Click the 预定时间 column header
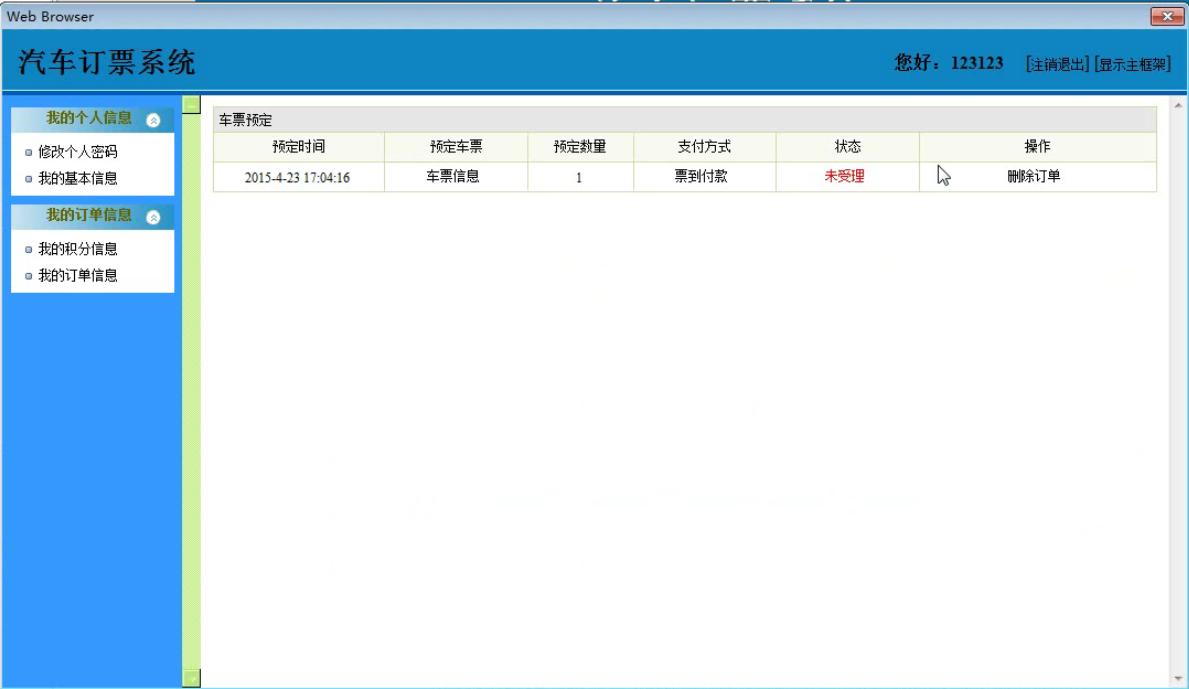The height and width of the screenshot is (689, 1189). [299, 146]
